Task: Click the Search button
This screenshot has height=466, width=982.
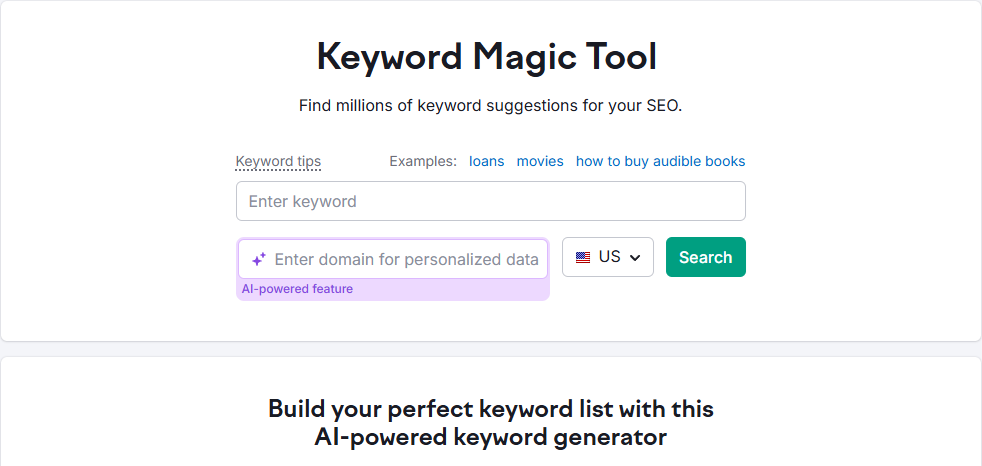Action: 706,257
